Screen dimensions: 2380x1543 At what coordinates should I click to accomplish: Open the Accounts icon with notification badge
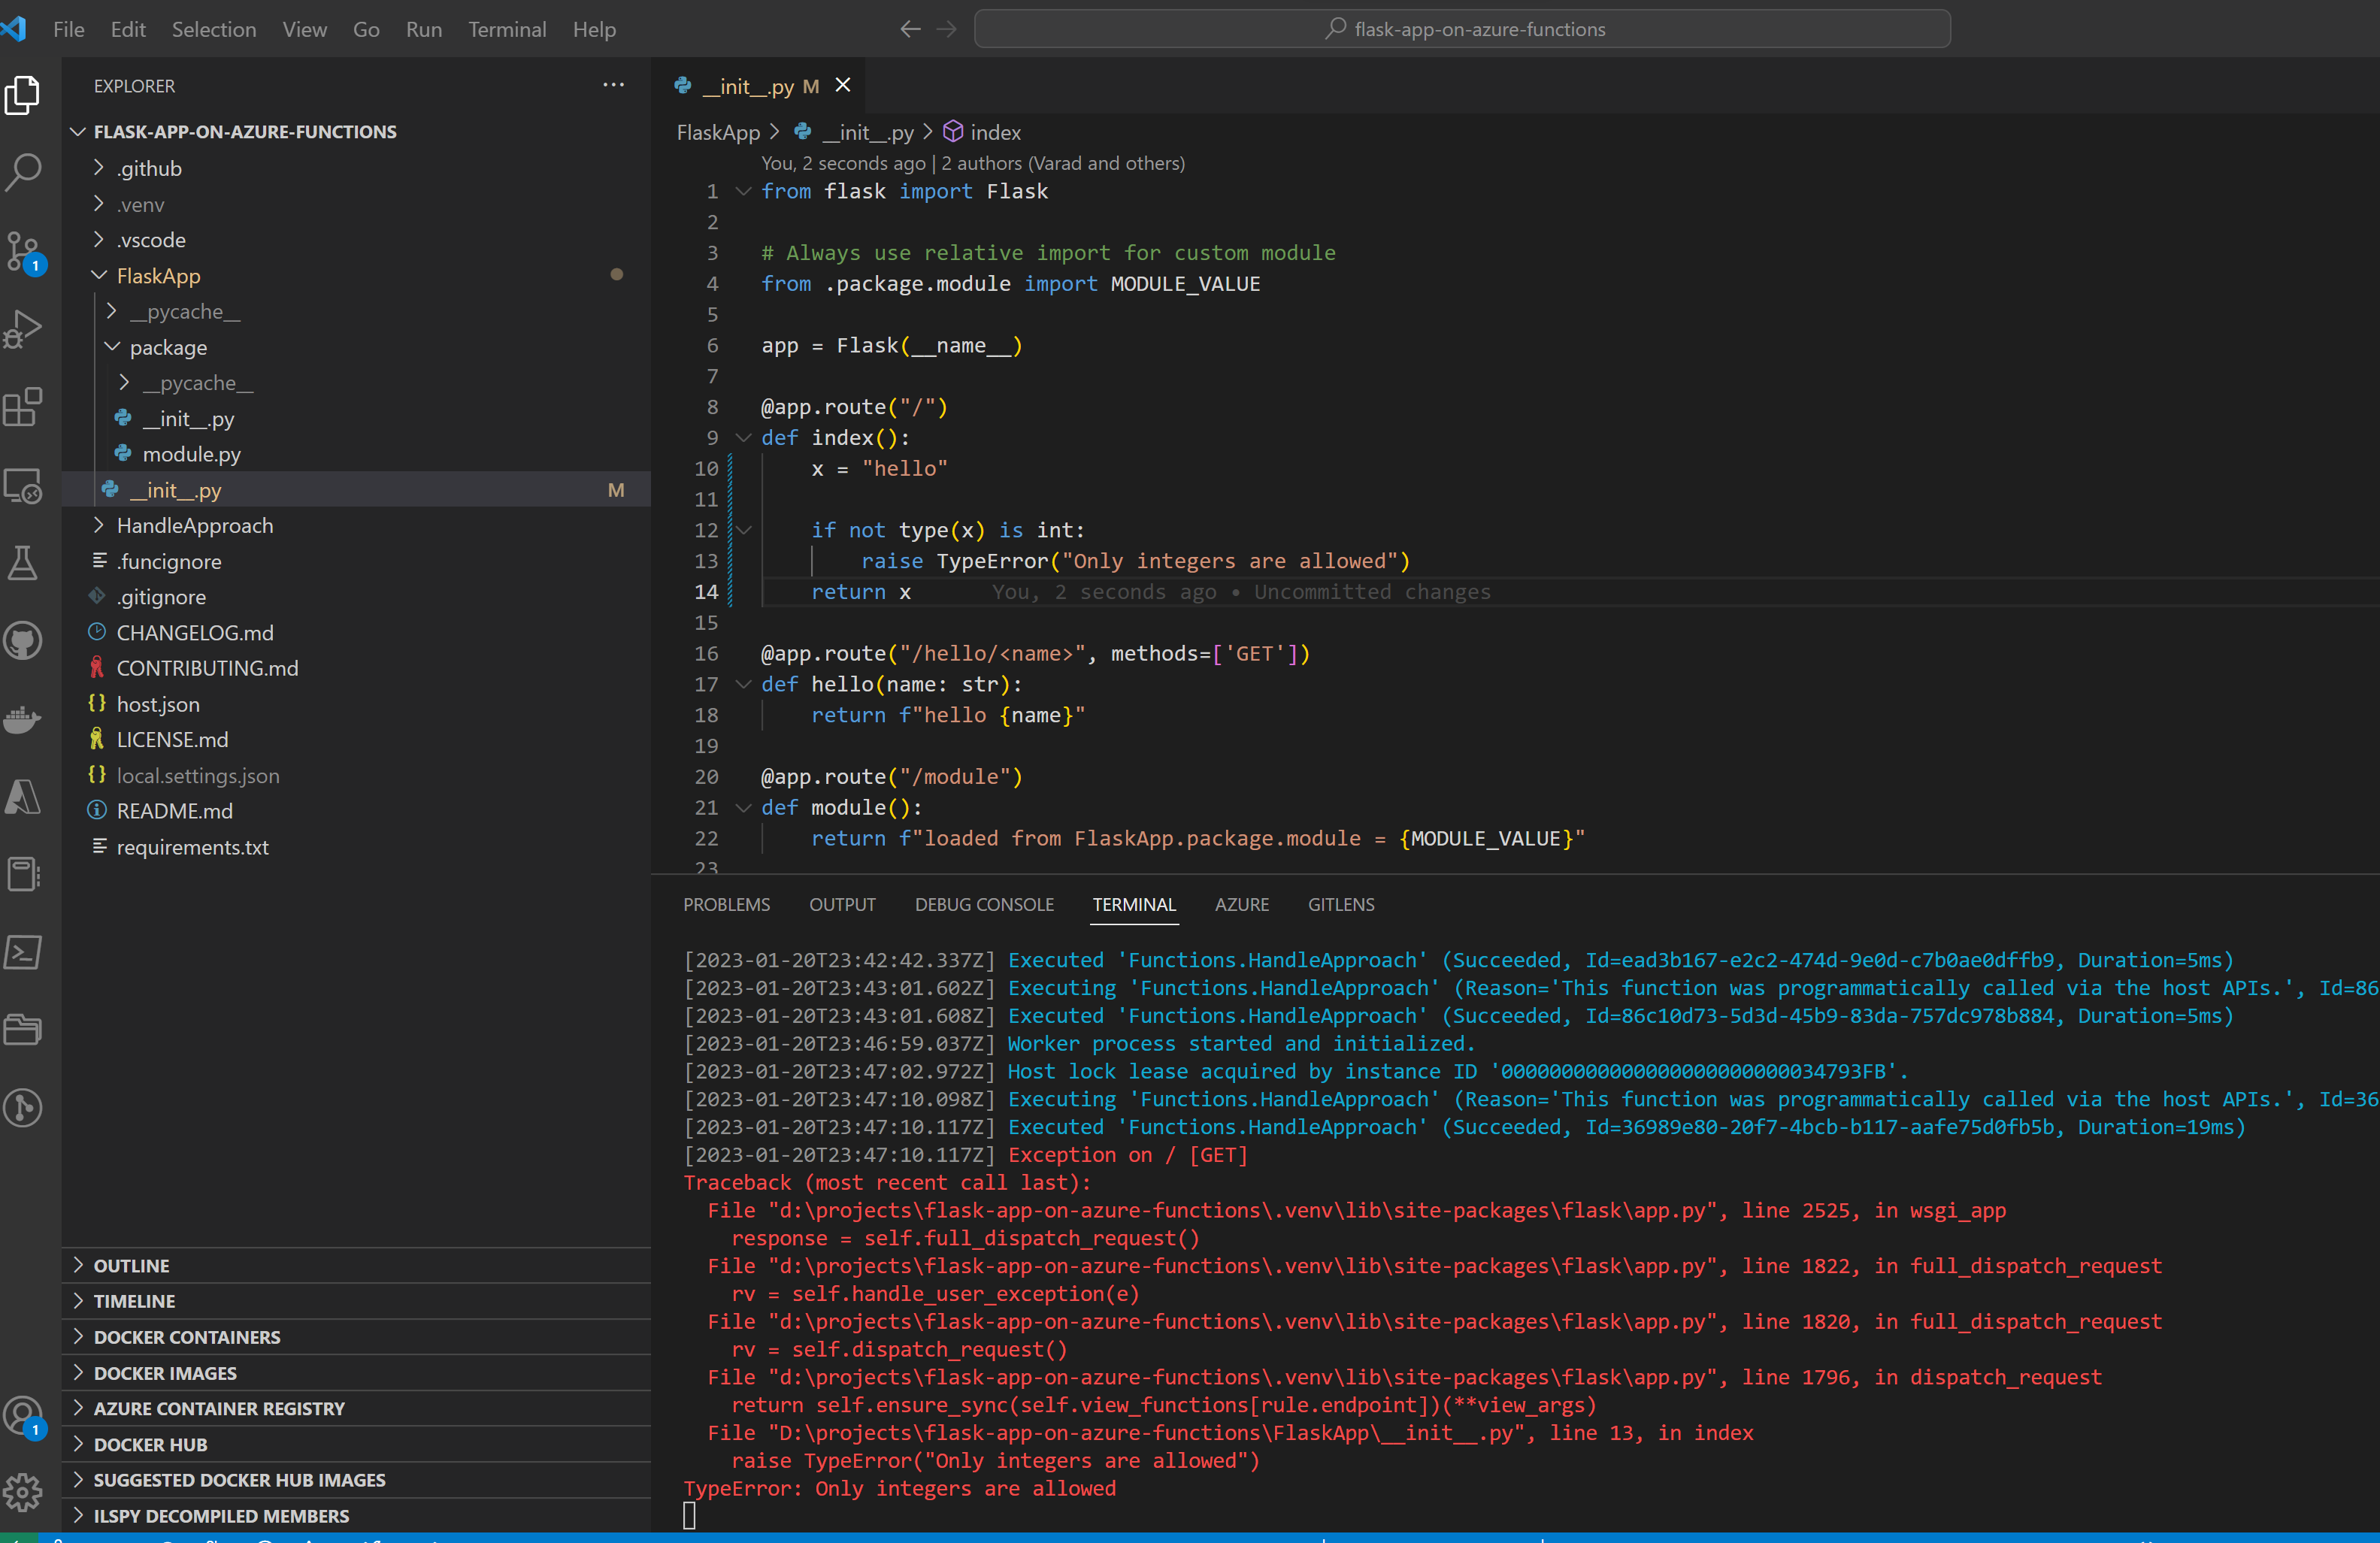23,1417
